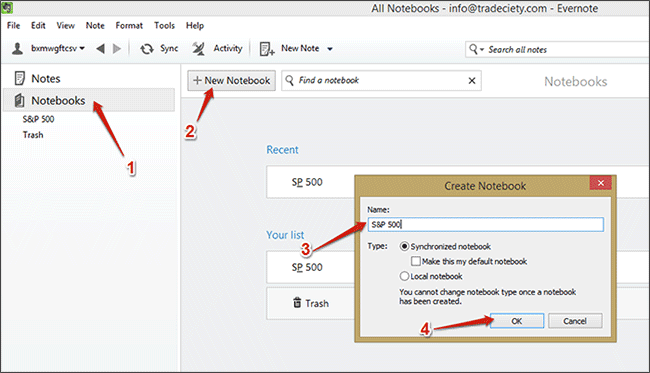The image size is (650, 373).
Task: Open SP 500 under Your list
Action: coord(307,267)
